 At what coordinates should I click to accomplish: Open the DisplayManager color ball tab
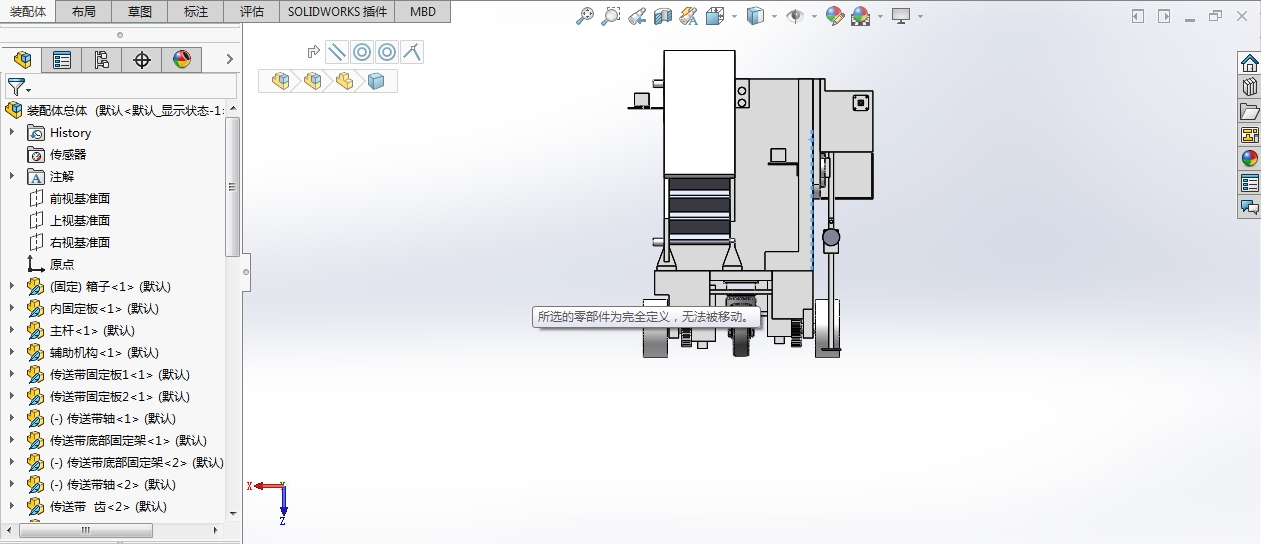[182, 60]
